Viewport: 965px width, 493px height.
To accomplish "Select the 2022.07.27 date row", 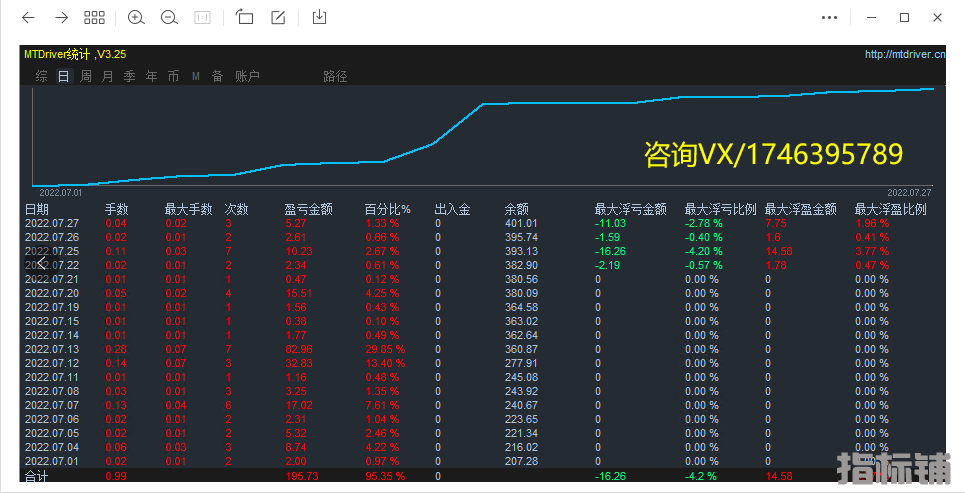I will tap(52, 223).
